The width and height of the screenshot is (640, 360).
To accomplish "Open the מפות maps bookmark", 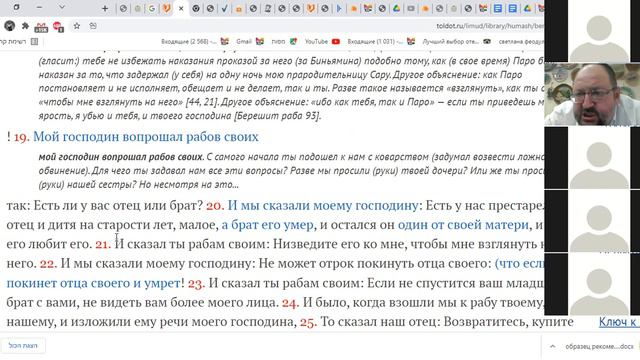I will [284, 41].
